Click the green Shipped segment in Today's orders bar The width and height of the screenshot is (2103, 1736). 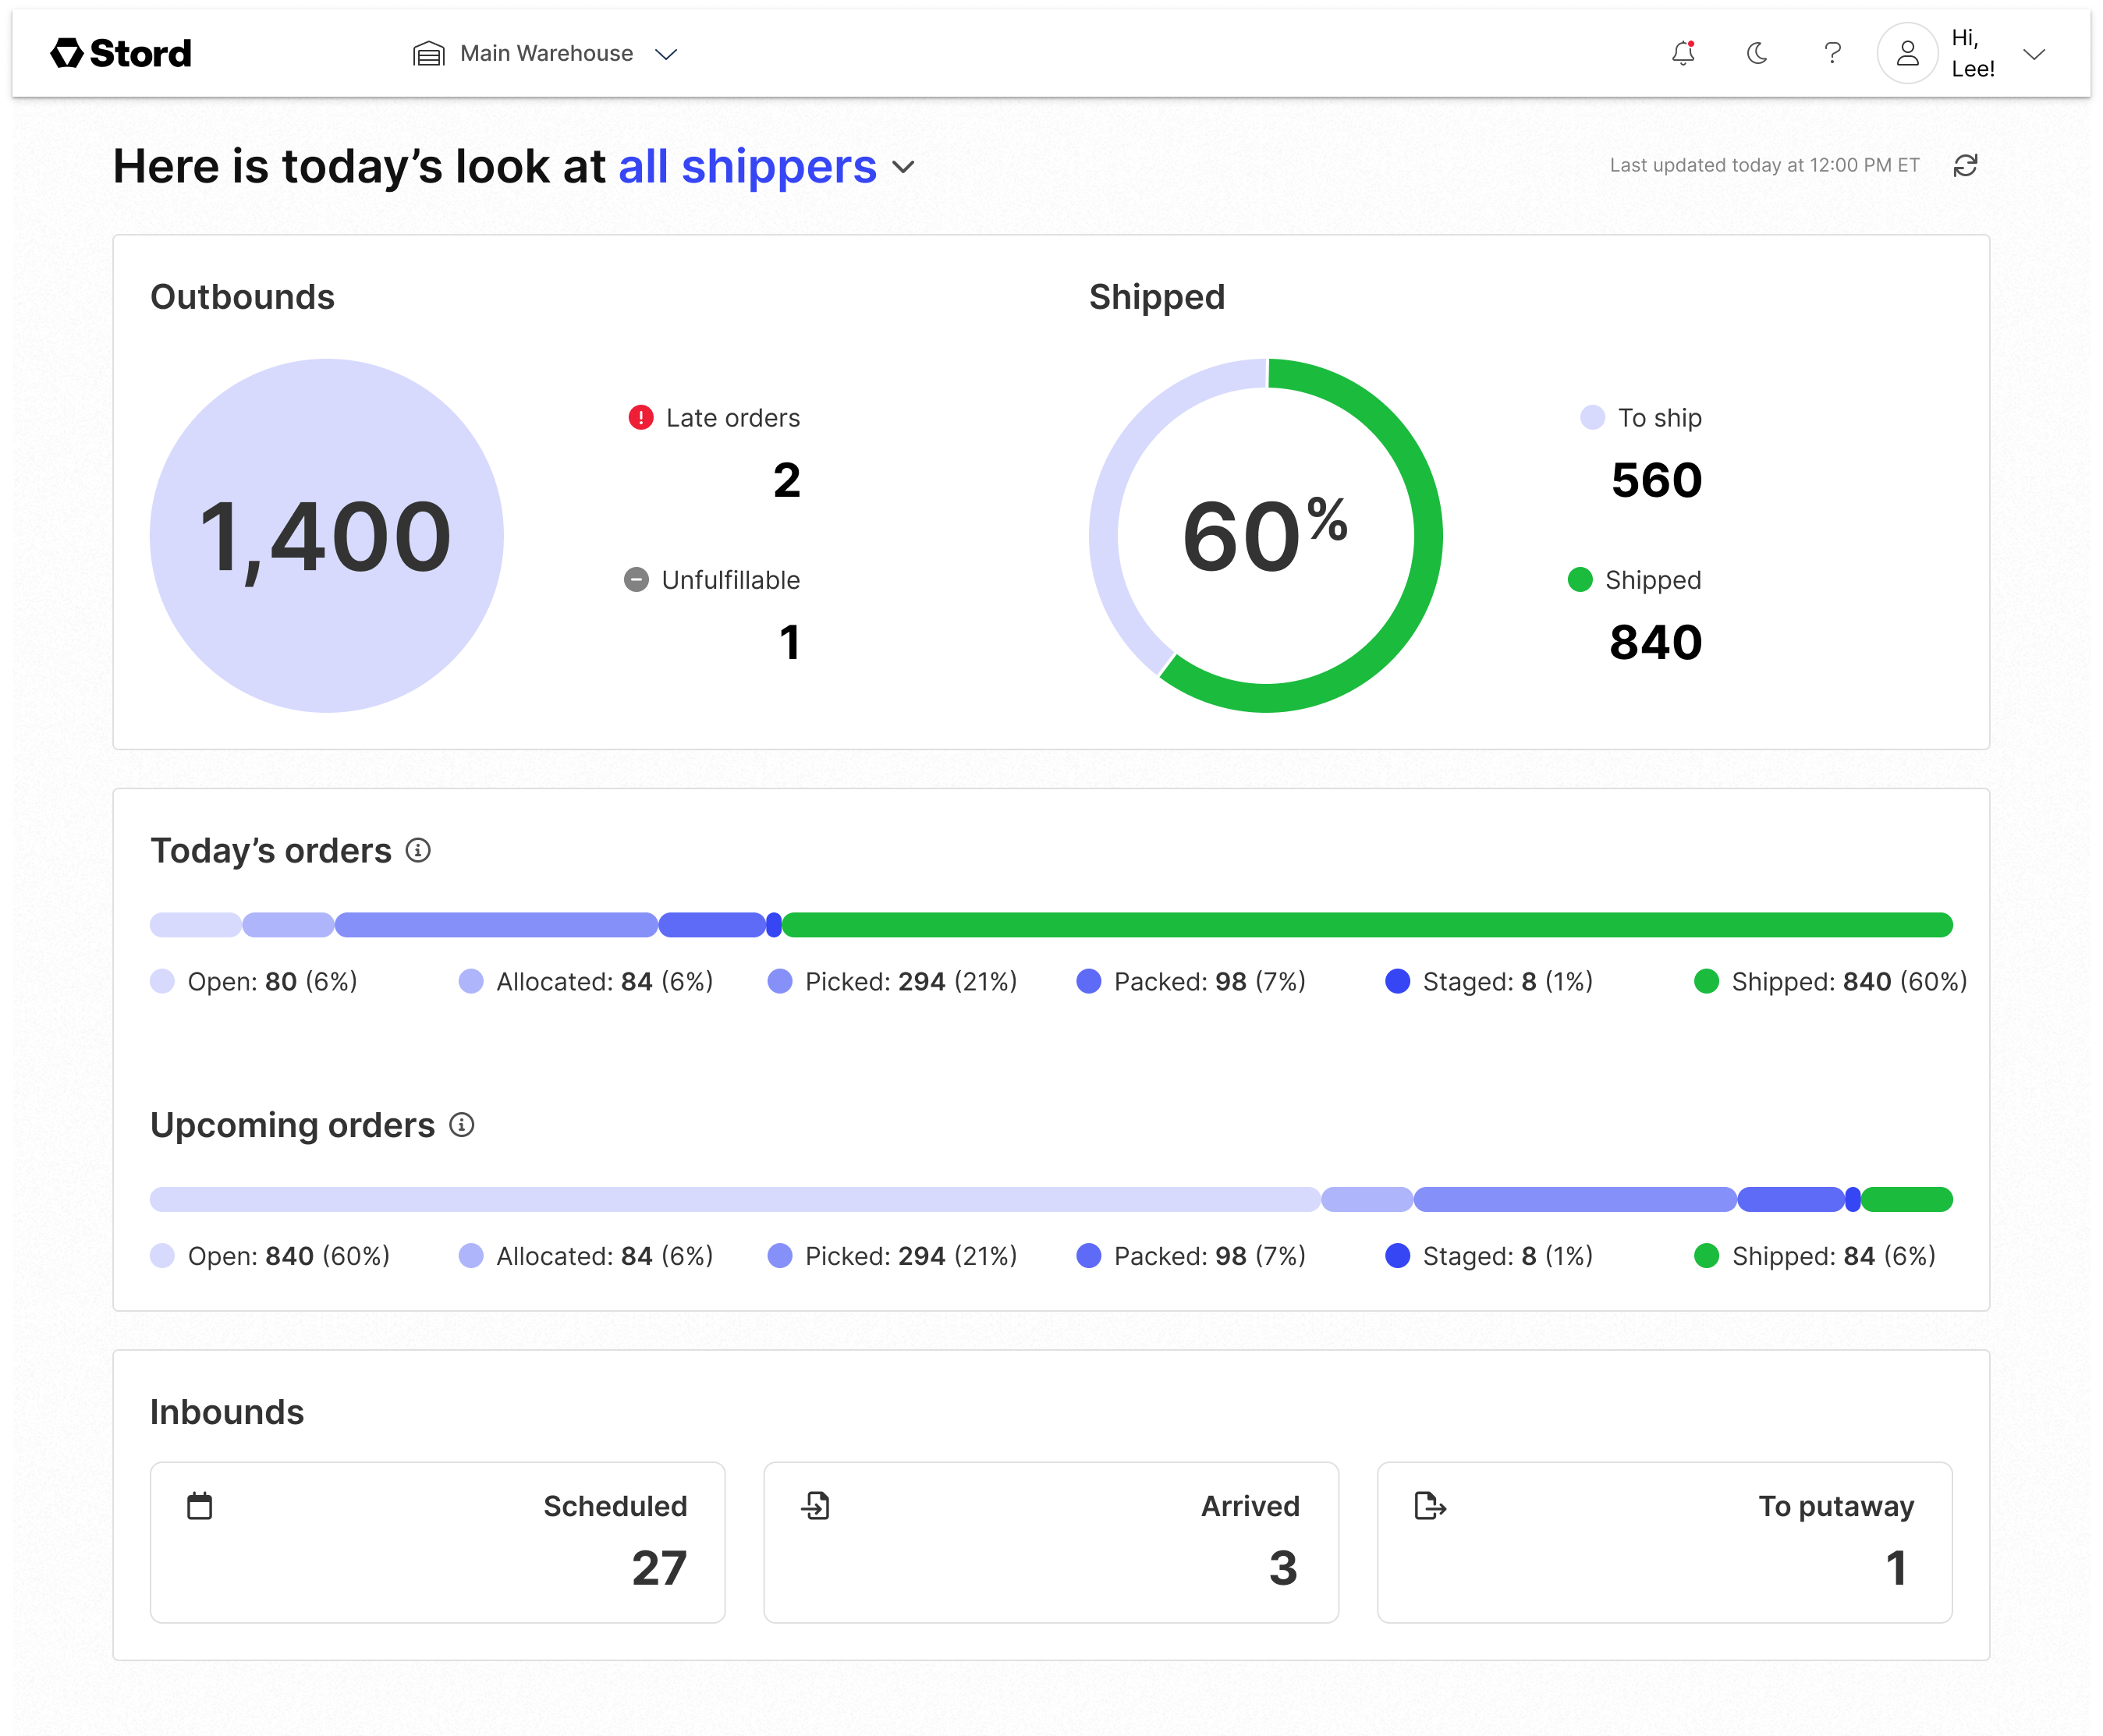(1366, 925)
